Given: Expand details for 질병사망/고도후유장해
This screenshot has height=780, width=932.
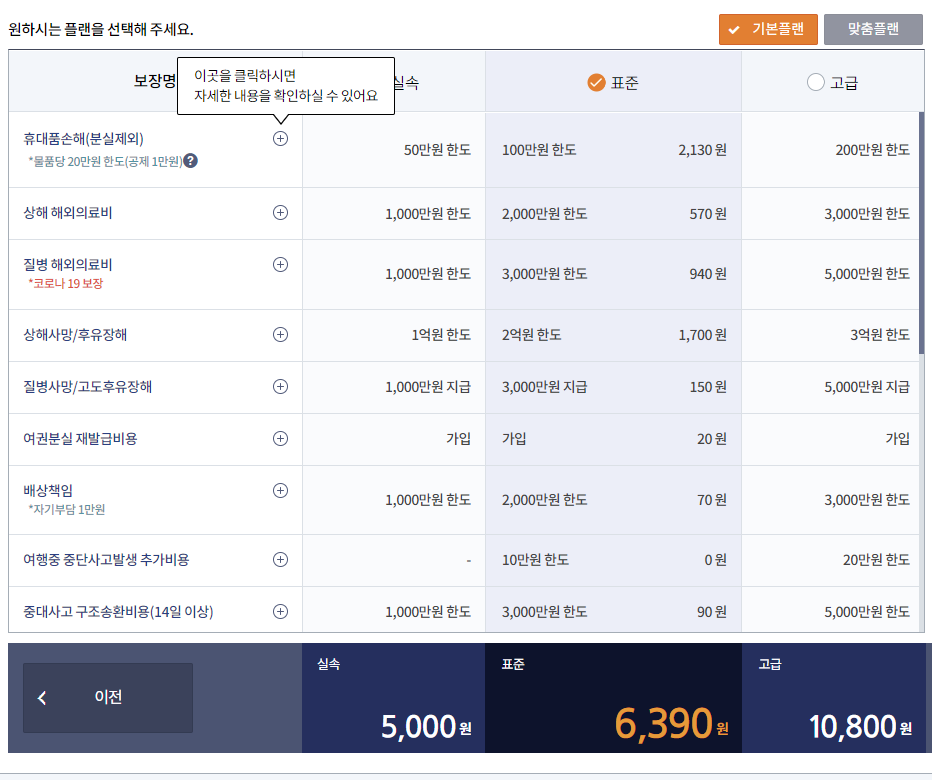Looking at the screenshot, I should (280, 386).
